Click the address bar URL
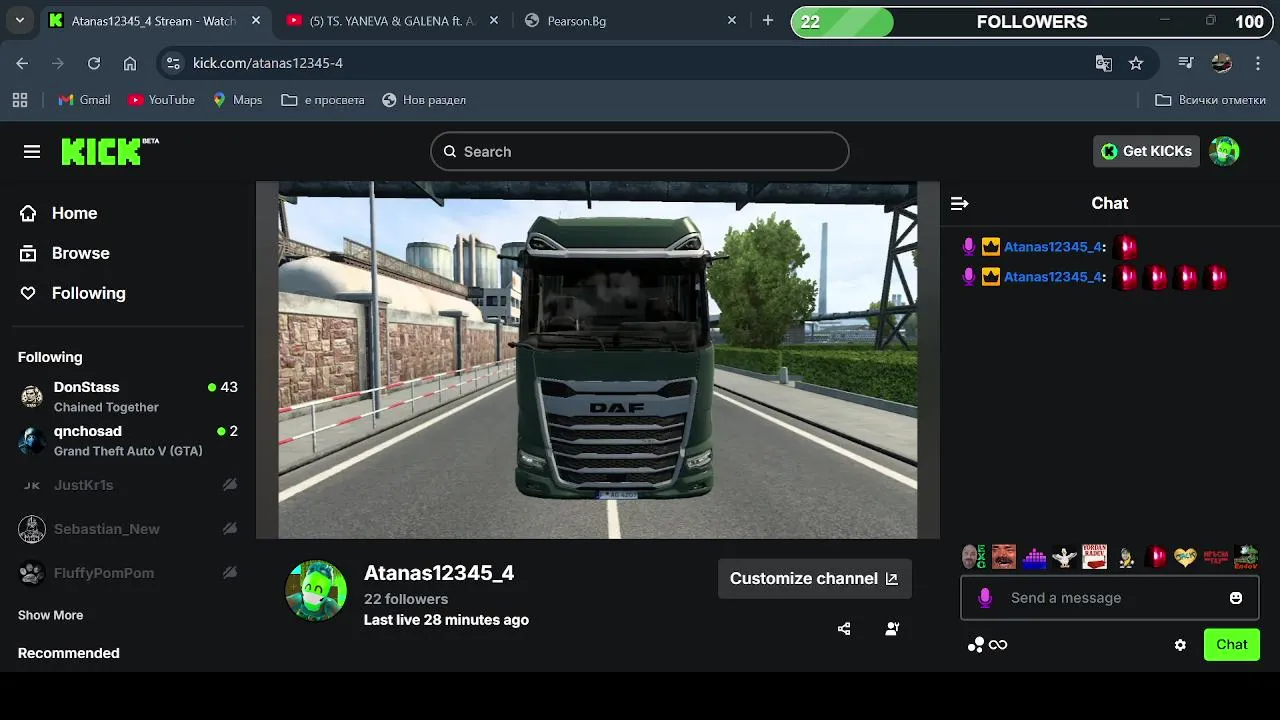Viewport: 1280px width, 720px height. click(x=267, y=63)
